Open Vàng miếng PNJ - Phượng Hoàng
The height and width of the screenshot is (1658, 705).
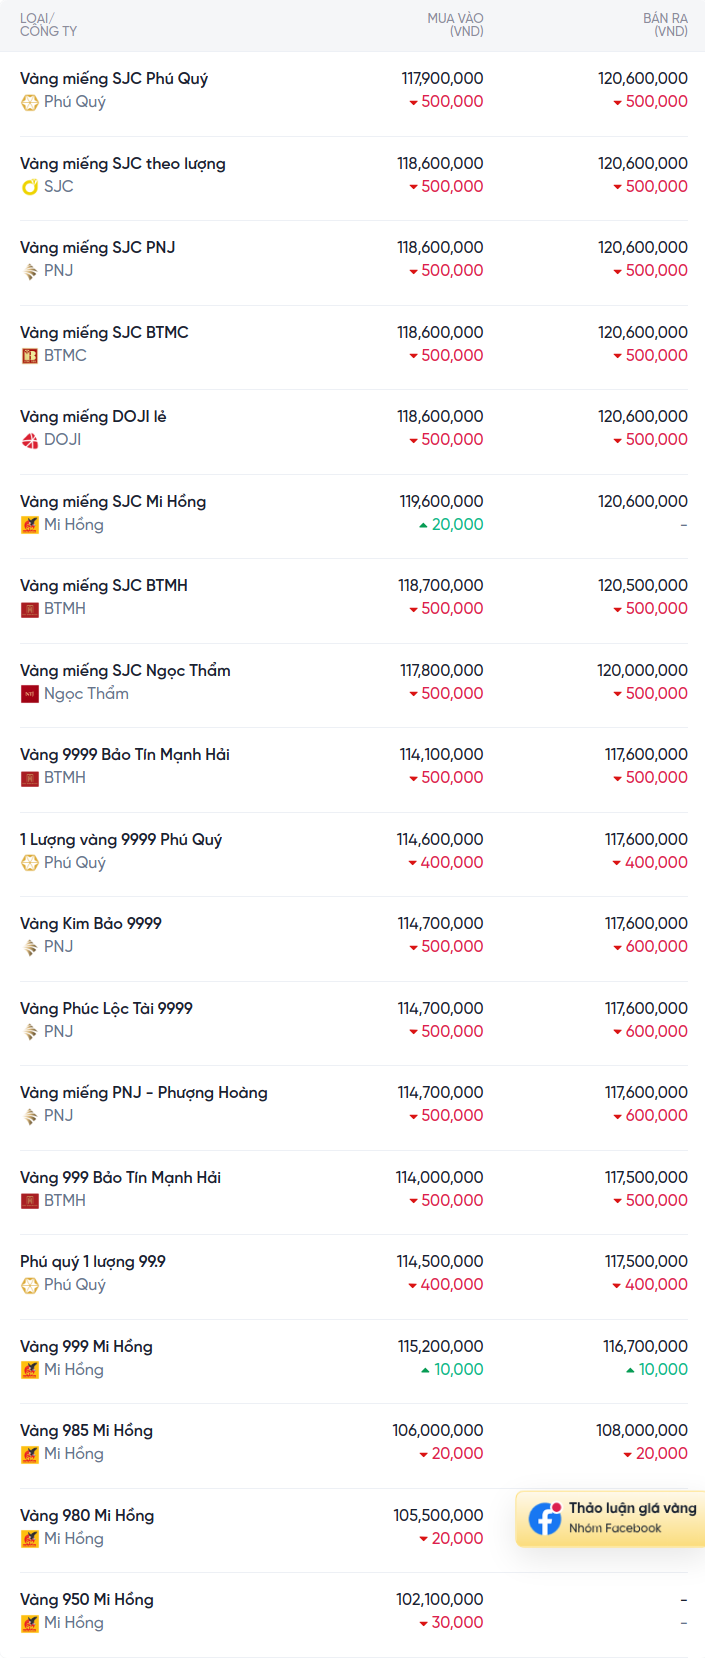coord(354,1108)
